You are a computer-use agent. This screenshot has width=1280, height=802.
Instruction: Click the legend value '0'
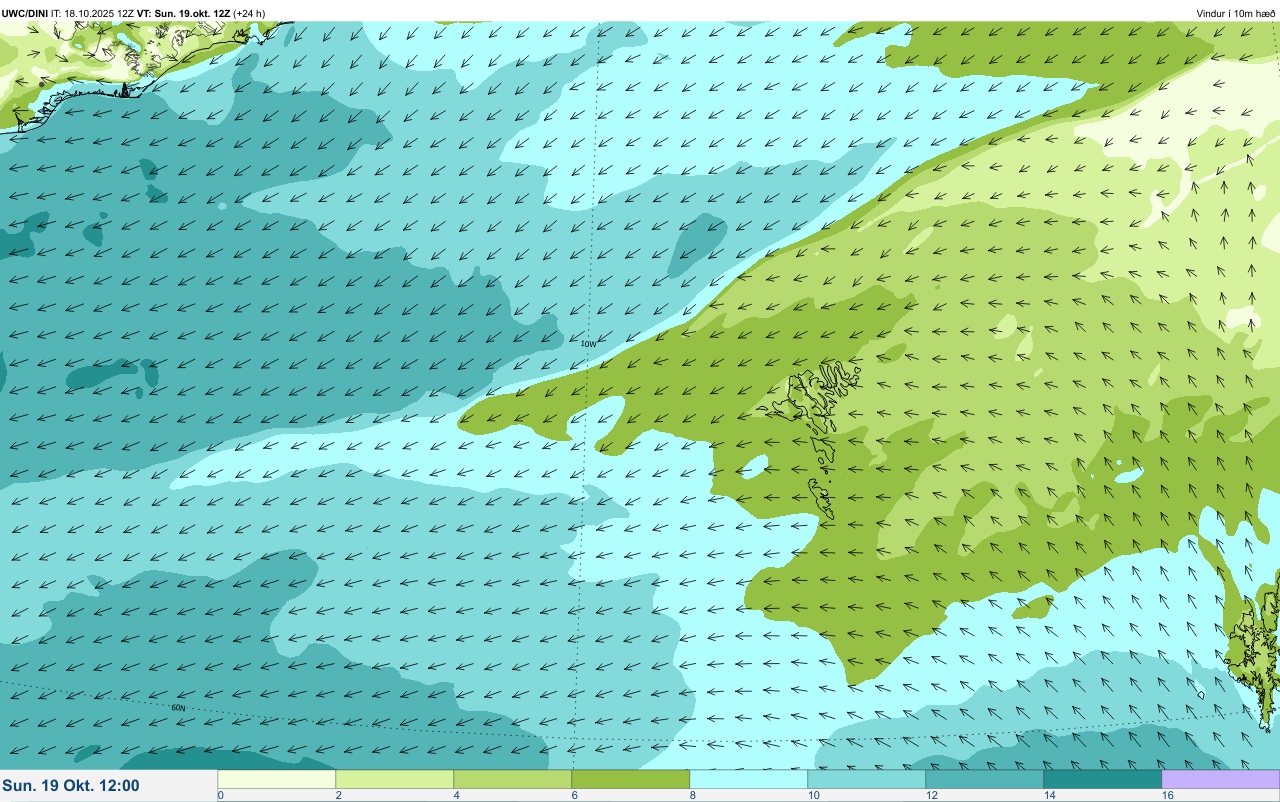point(221,795)
